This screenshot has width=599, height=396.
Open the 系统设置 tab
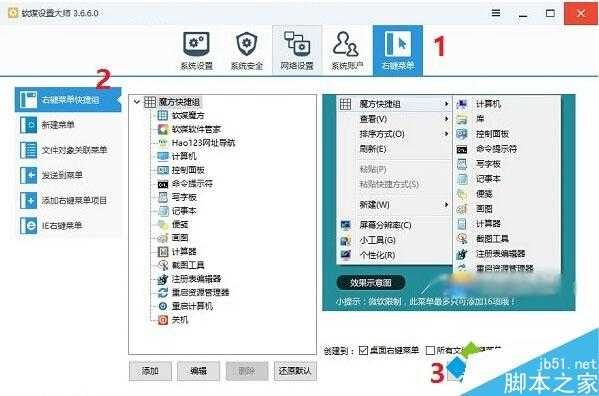pyautogui.click(x=196, y=50)
